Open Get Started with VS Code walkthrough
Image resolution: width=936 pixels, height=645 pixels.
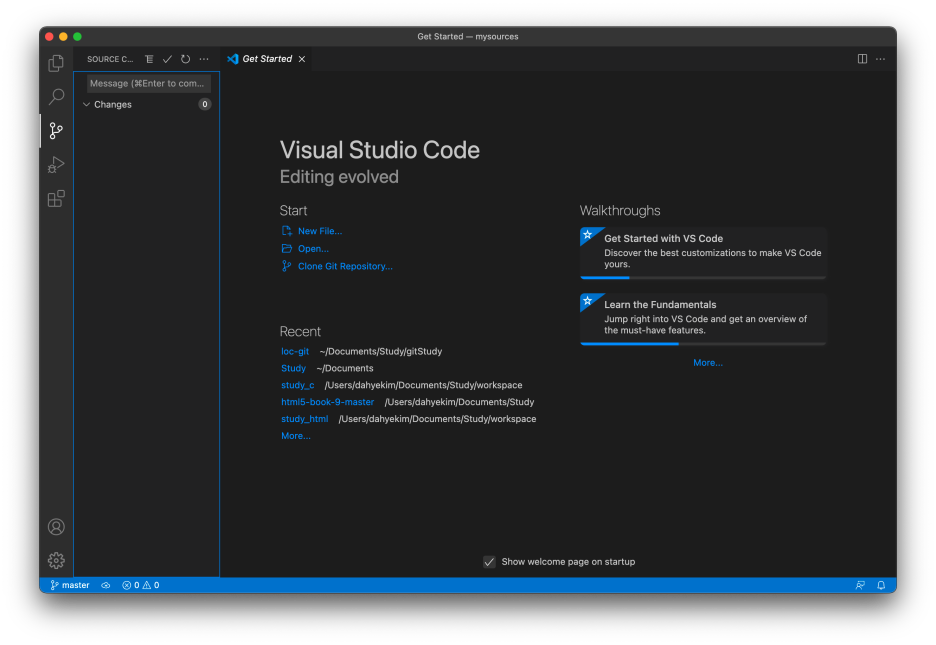703,252
